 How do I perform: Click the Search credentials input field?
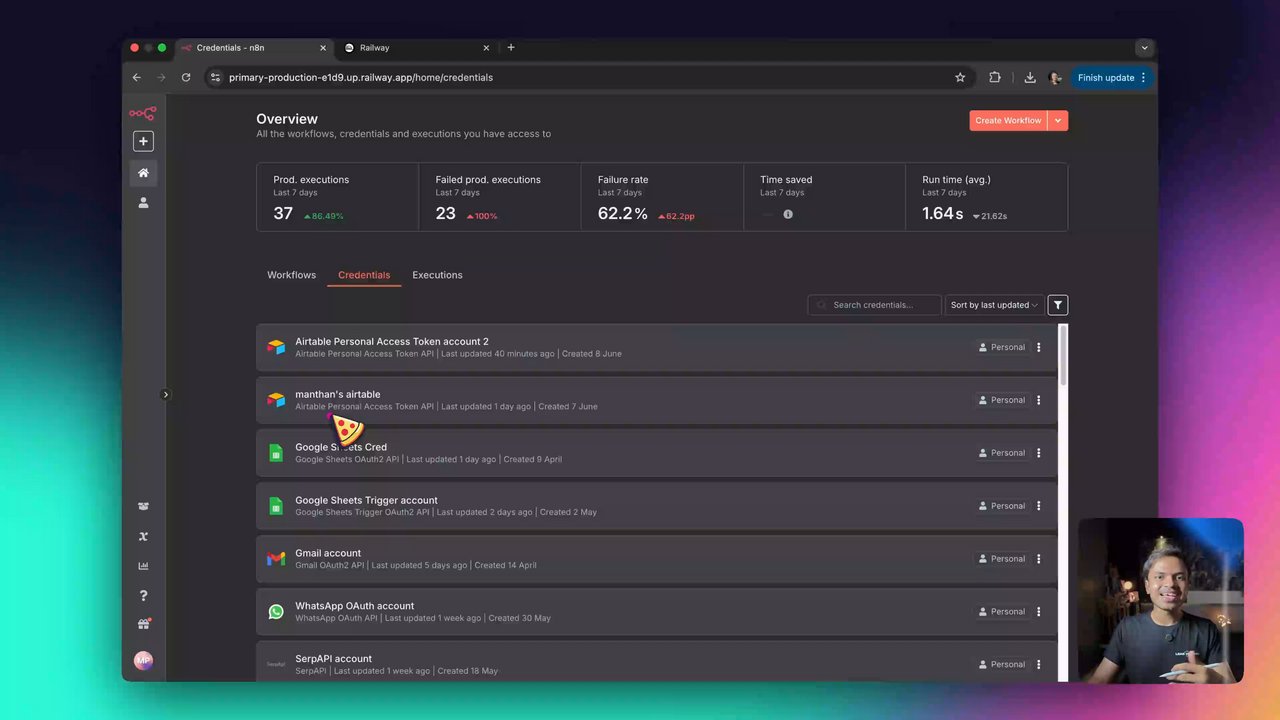(x=874, y=305)
